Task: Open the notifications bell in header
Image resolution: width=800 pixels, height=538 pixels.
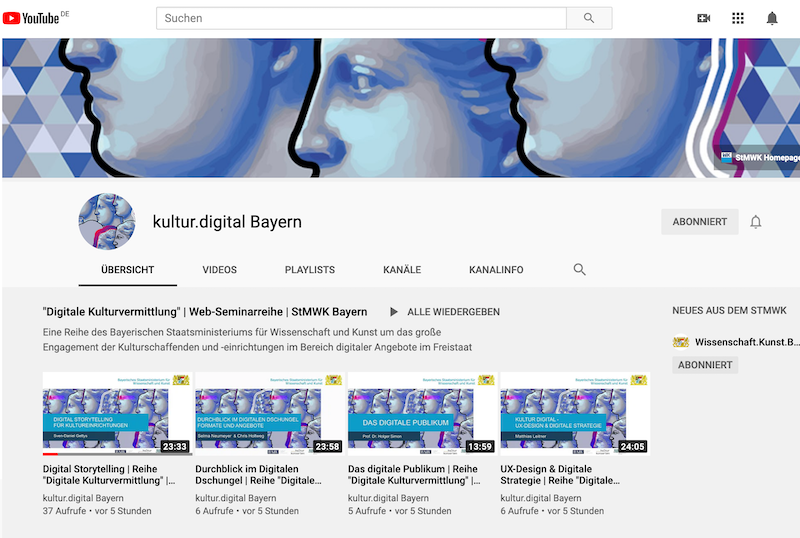Action: pos(772,18)
